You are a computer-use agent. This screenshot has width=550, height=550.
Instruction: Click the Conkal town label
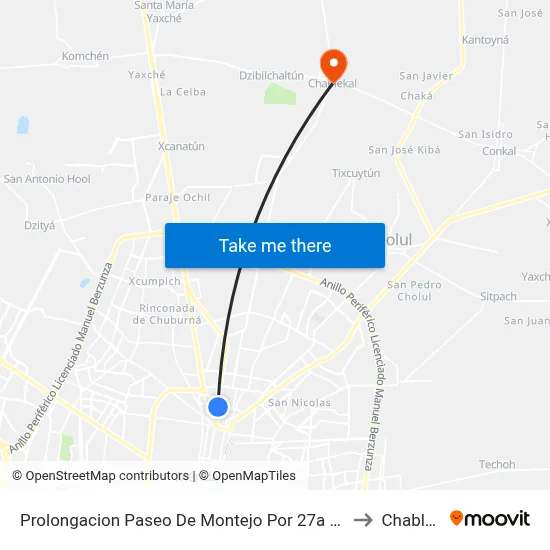point(499,151)
